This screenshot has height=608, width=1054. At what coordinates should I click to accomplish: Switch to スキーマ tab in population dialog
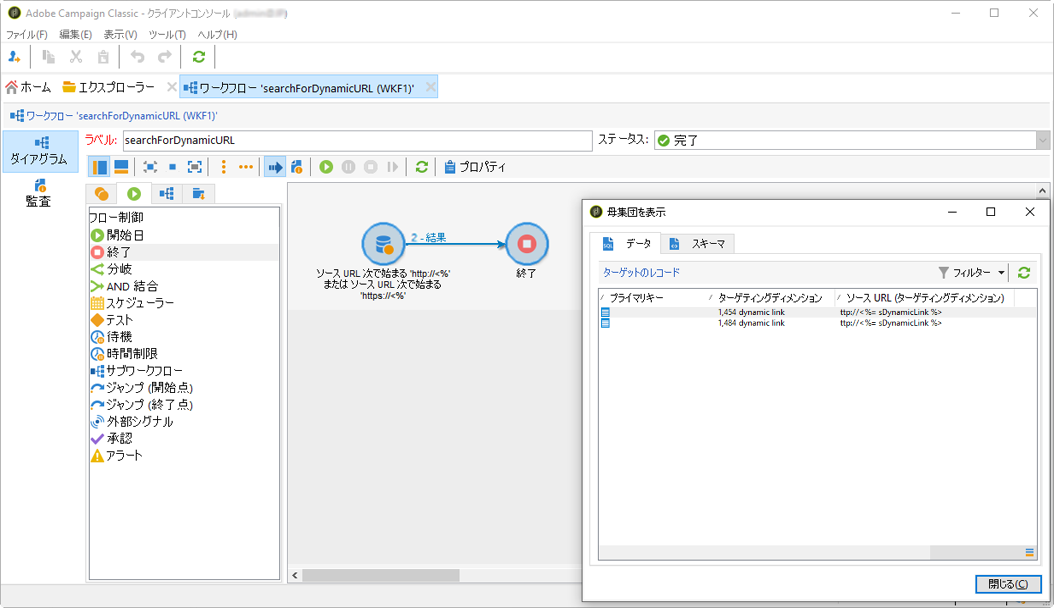point(698,244)
